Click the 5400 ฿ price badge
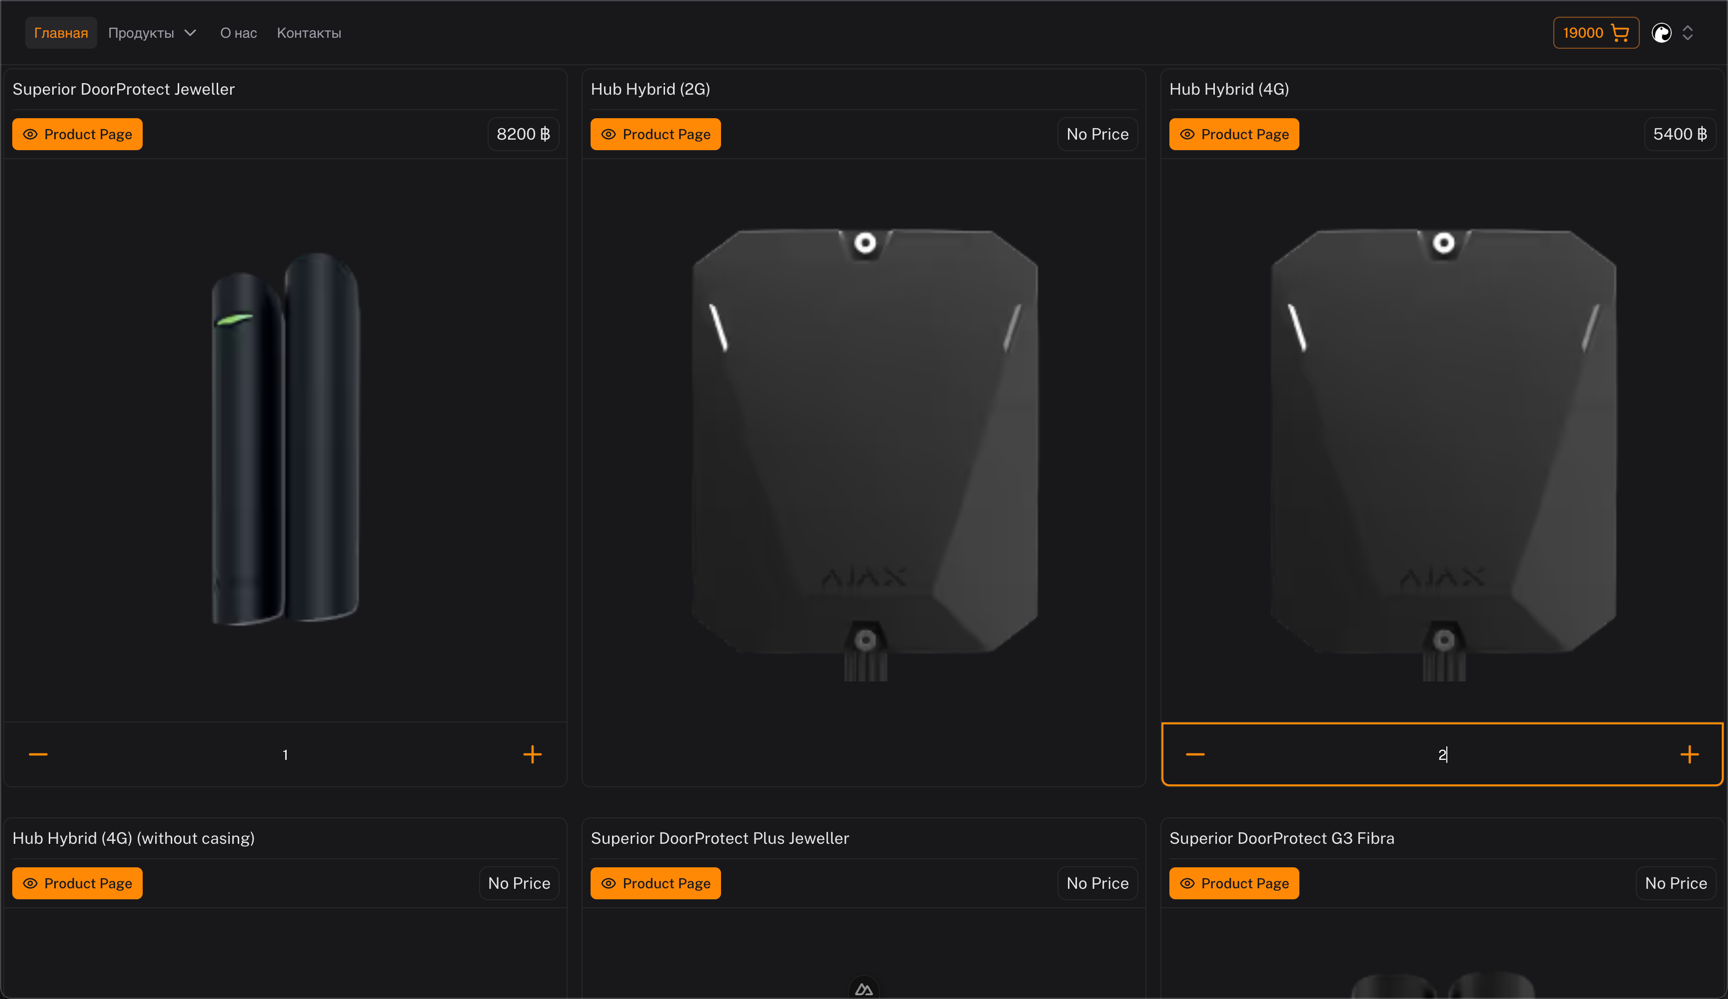This screenshot has width=1728, height=999. pos(1680,134)
